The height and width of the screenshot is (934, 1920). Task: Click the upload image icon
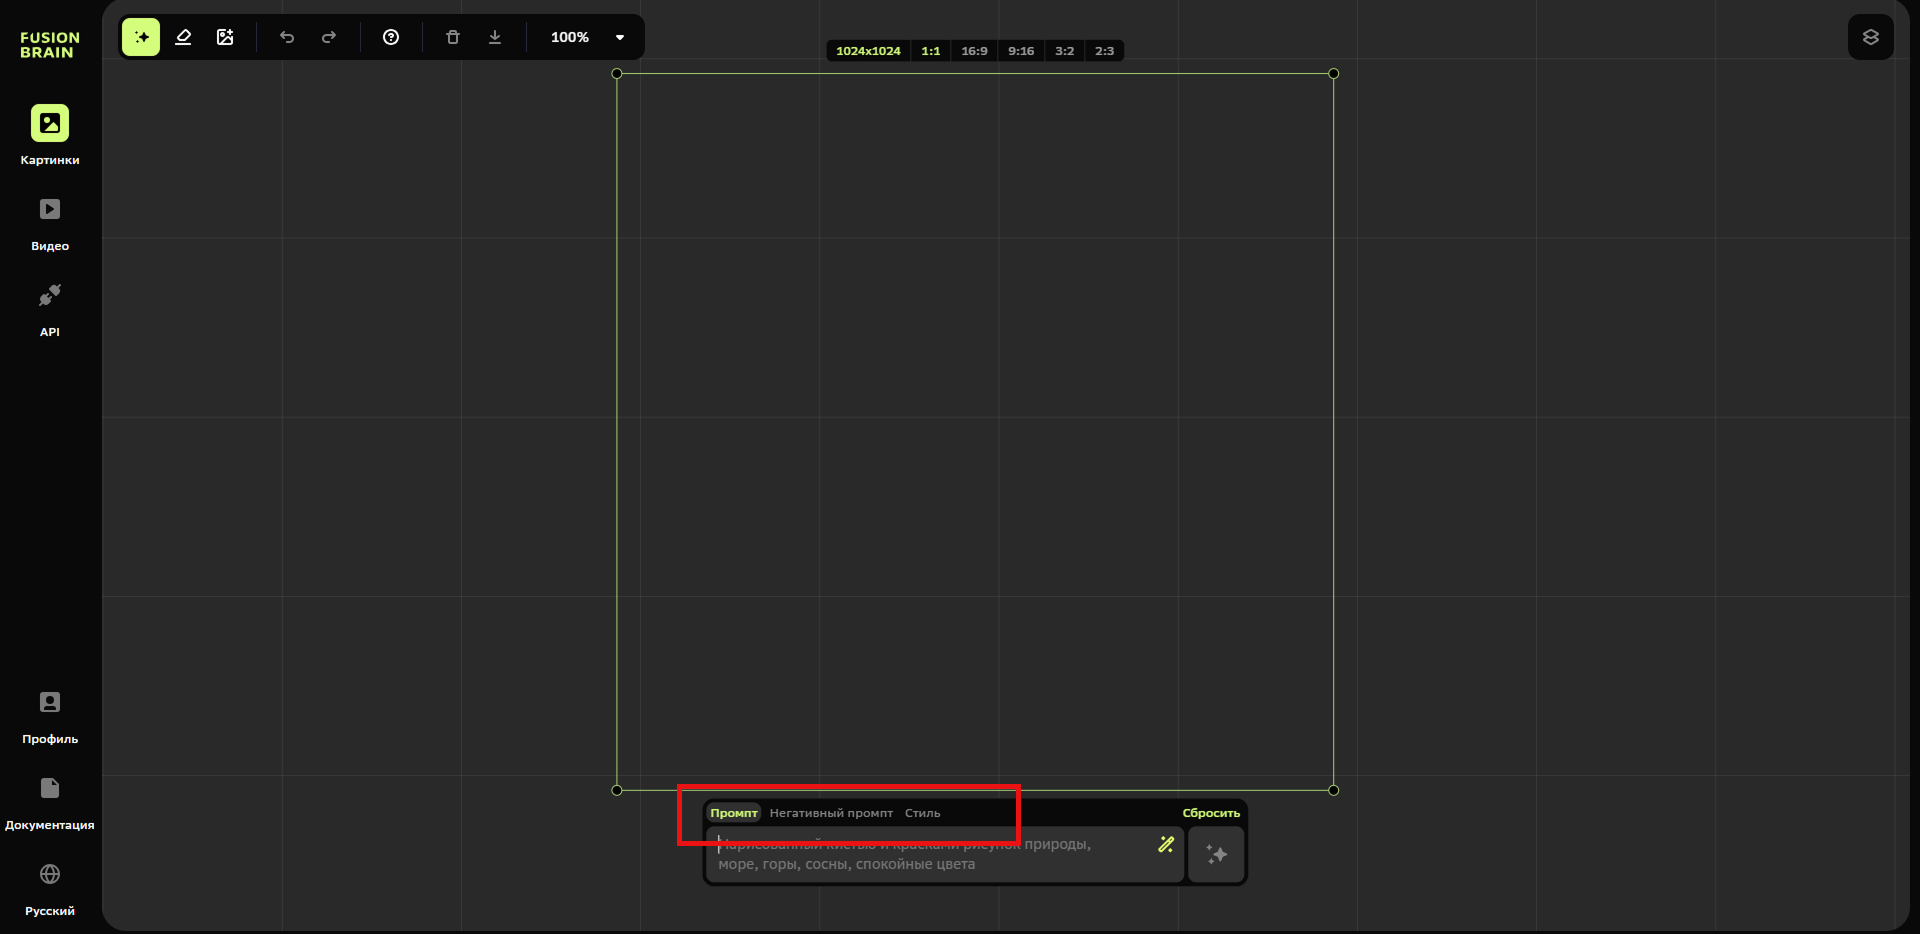(225, 37)
